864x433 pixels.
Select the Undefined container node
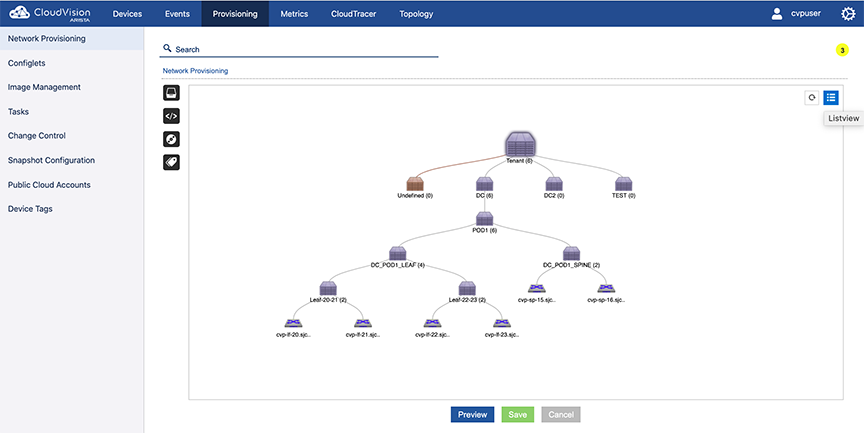point(415,184)
